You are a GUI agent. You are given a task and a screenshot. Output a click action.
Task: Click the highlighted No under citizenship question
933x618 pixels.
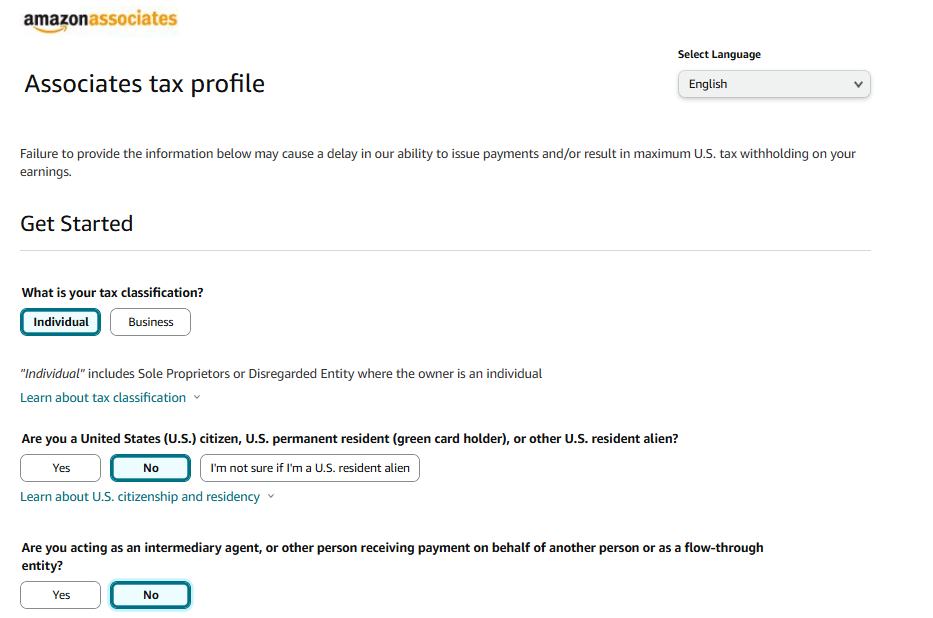tap(150, 467)
